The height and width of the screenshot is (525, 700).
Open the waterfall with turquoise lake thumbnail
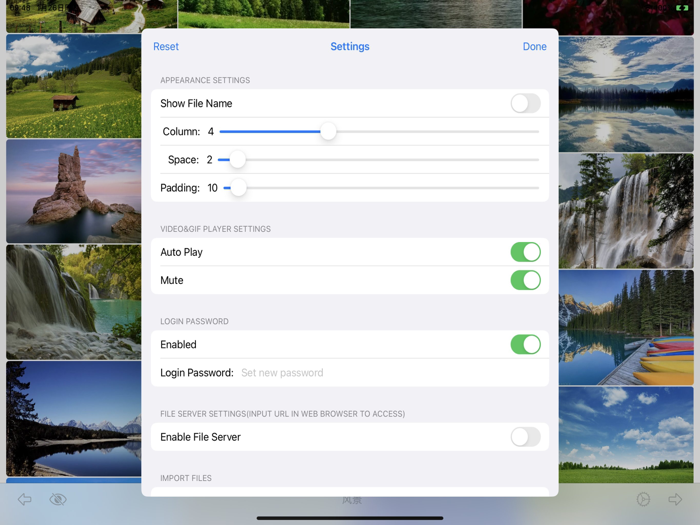[74, 302]
